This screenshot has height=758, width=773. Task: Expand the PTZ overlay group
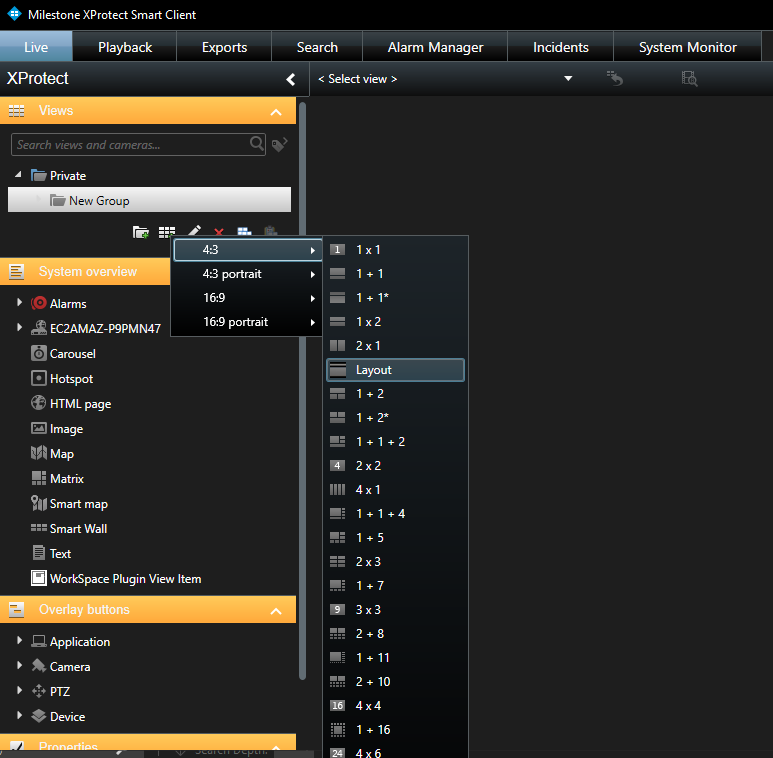(x=19, y=690)
